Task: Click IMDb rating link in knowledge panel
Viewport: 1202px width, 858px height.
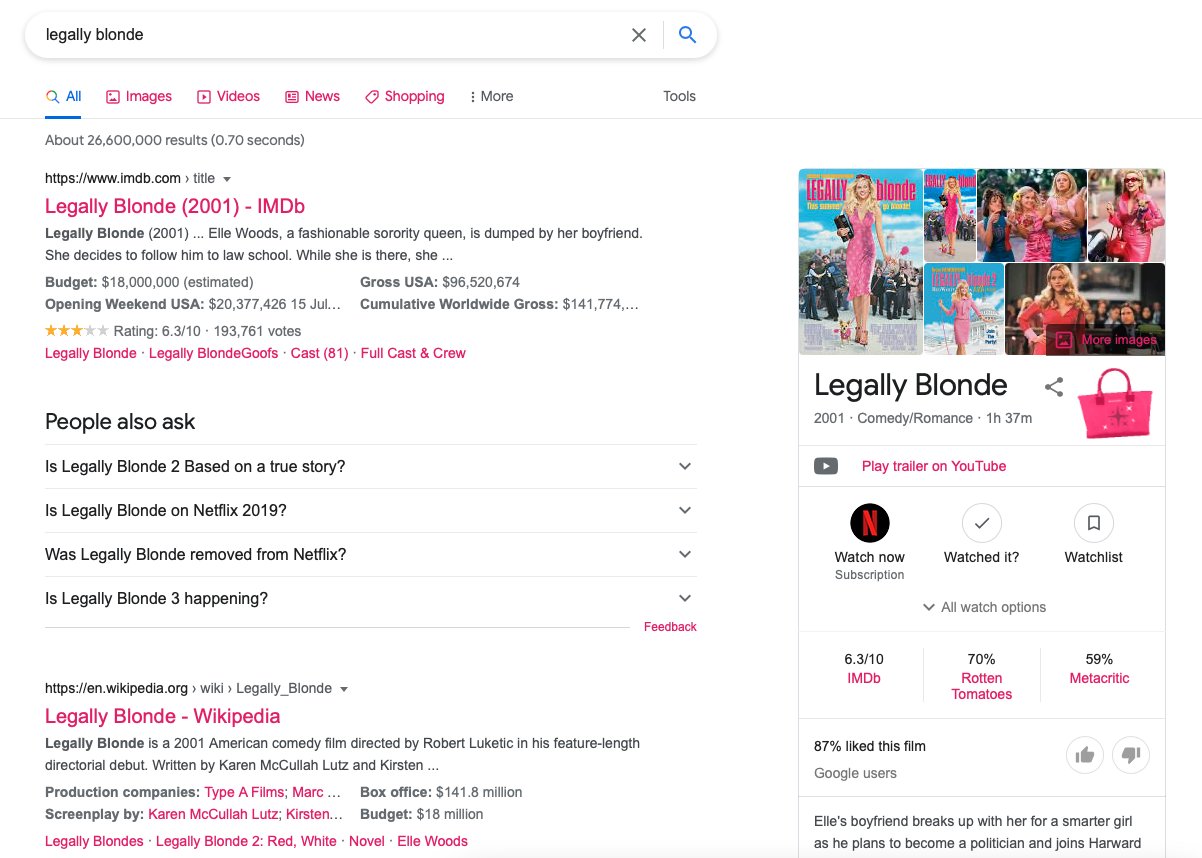Action: point(864,678)
